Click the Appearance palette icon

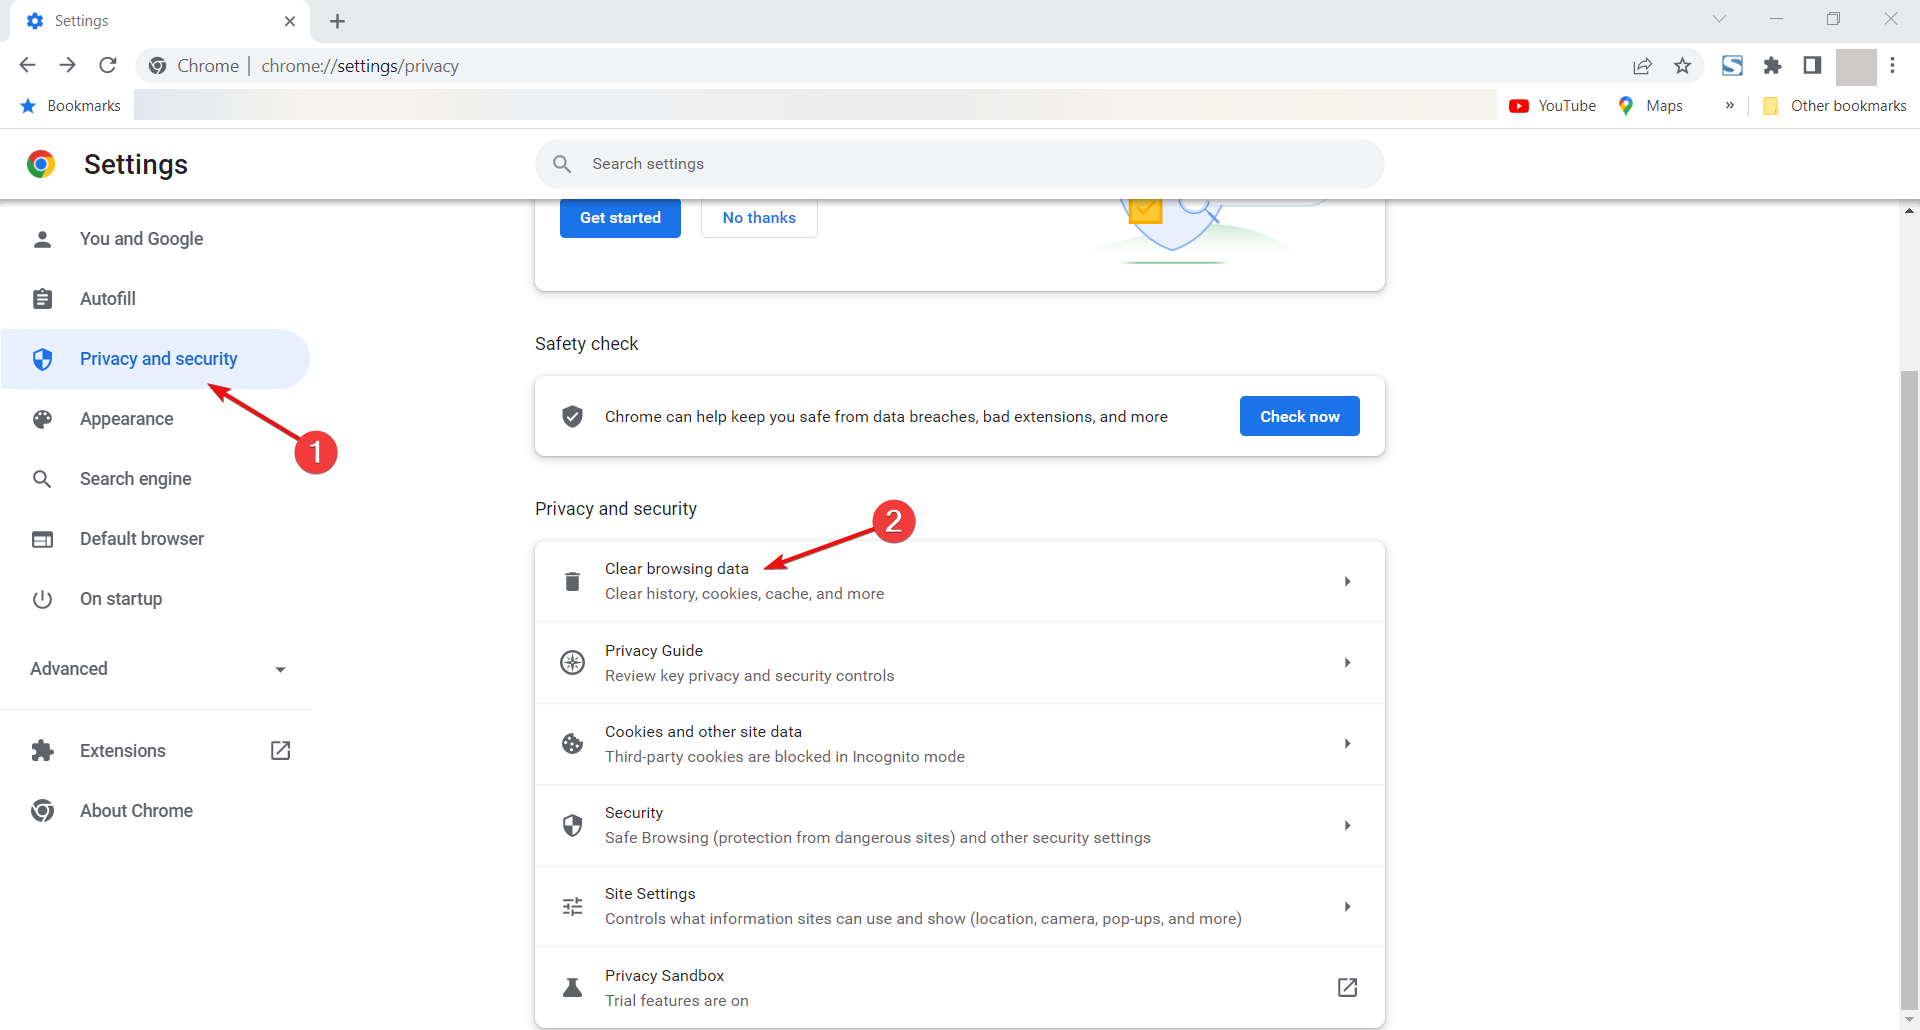(42, 419)
